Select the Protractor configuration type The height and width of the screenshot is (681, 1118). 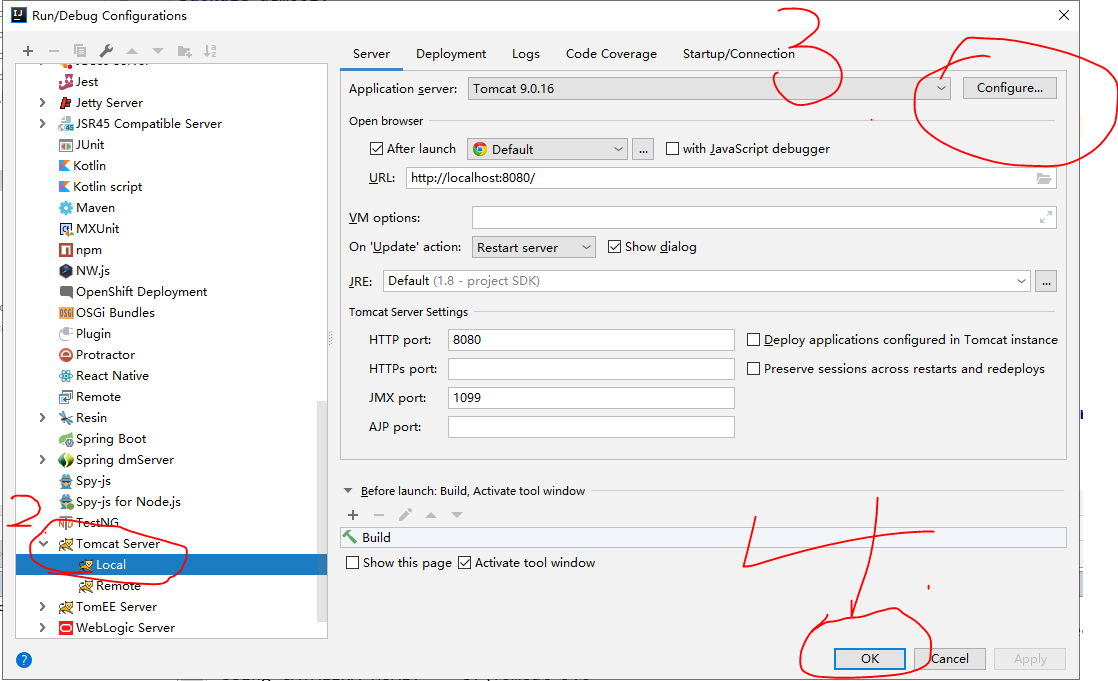point(96,354)
